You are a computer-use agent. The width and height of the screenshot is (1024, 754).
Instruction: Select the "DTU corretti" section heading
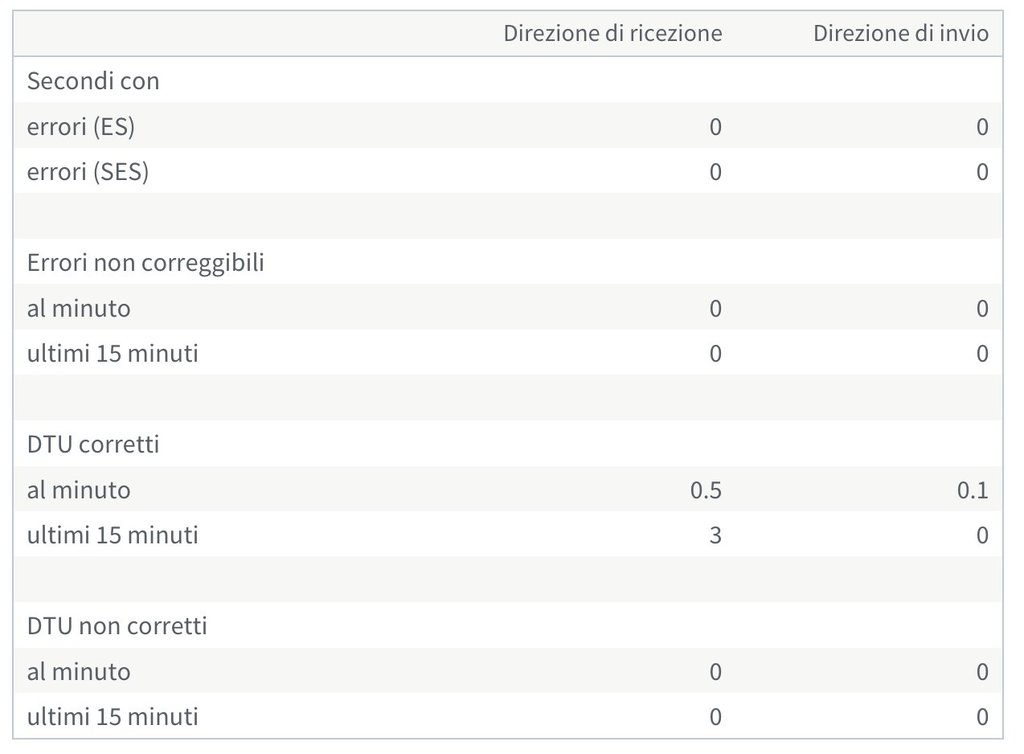click(93, 444)
